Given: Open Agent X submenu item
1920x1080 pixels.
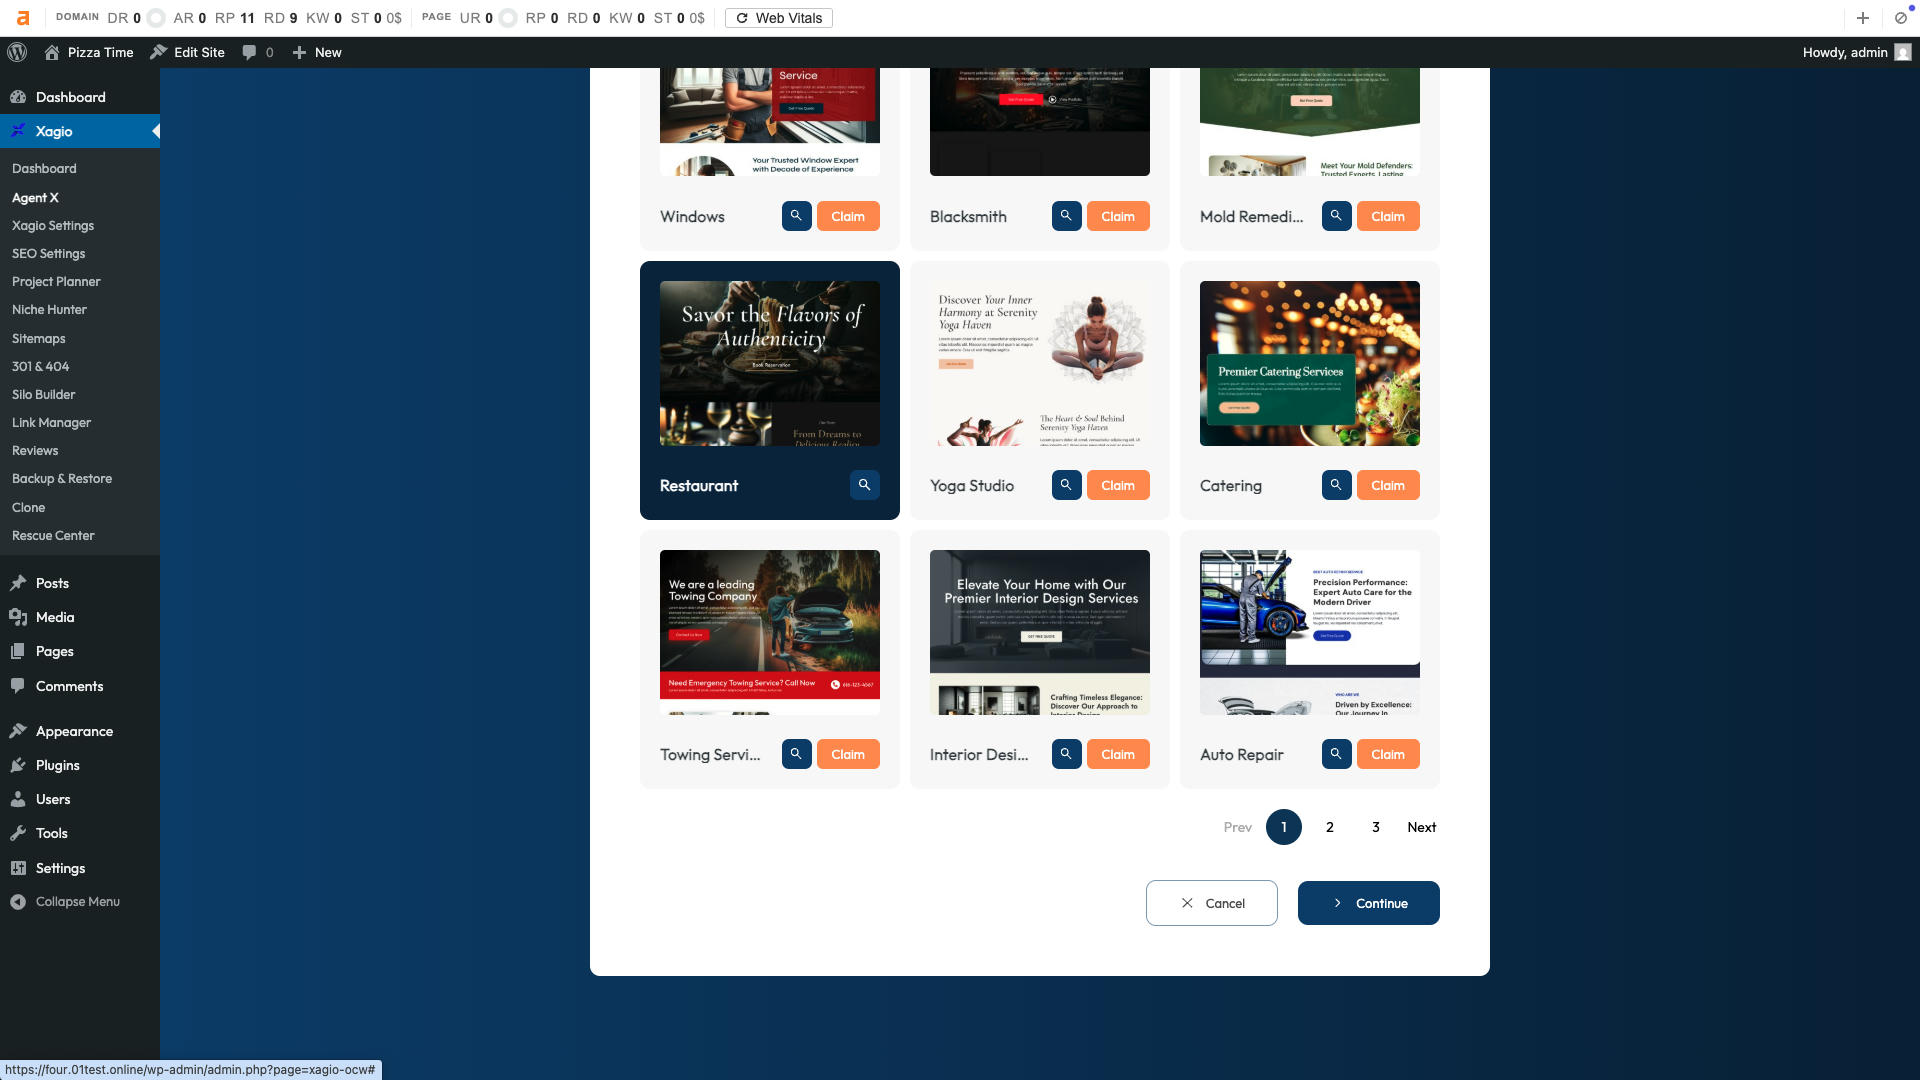Looking at the screenshot, I should tap(35, 197).
